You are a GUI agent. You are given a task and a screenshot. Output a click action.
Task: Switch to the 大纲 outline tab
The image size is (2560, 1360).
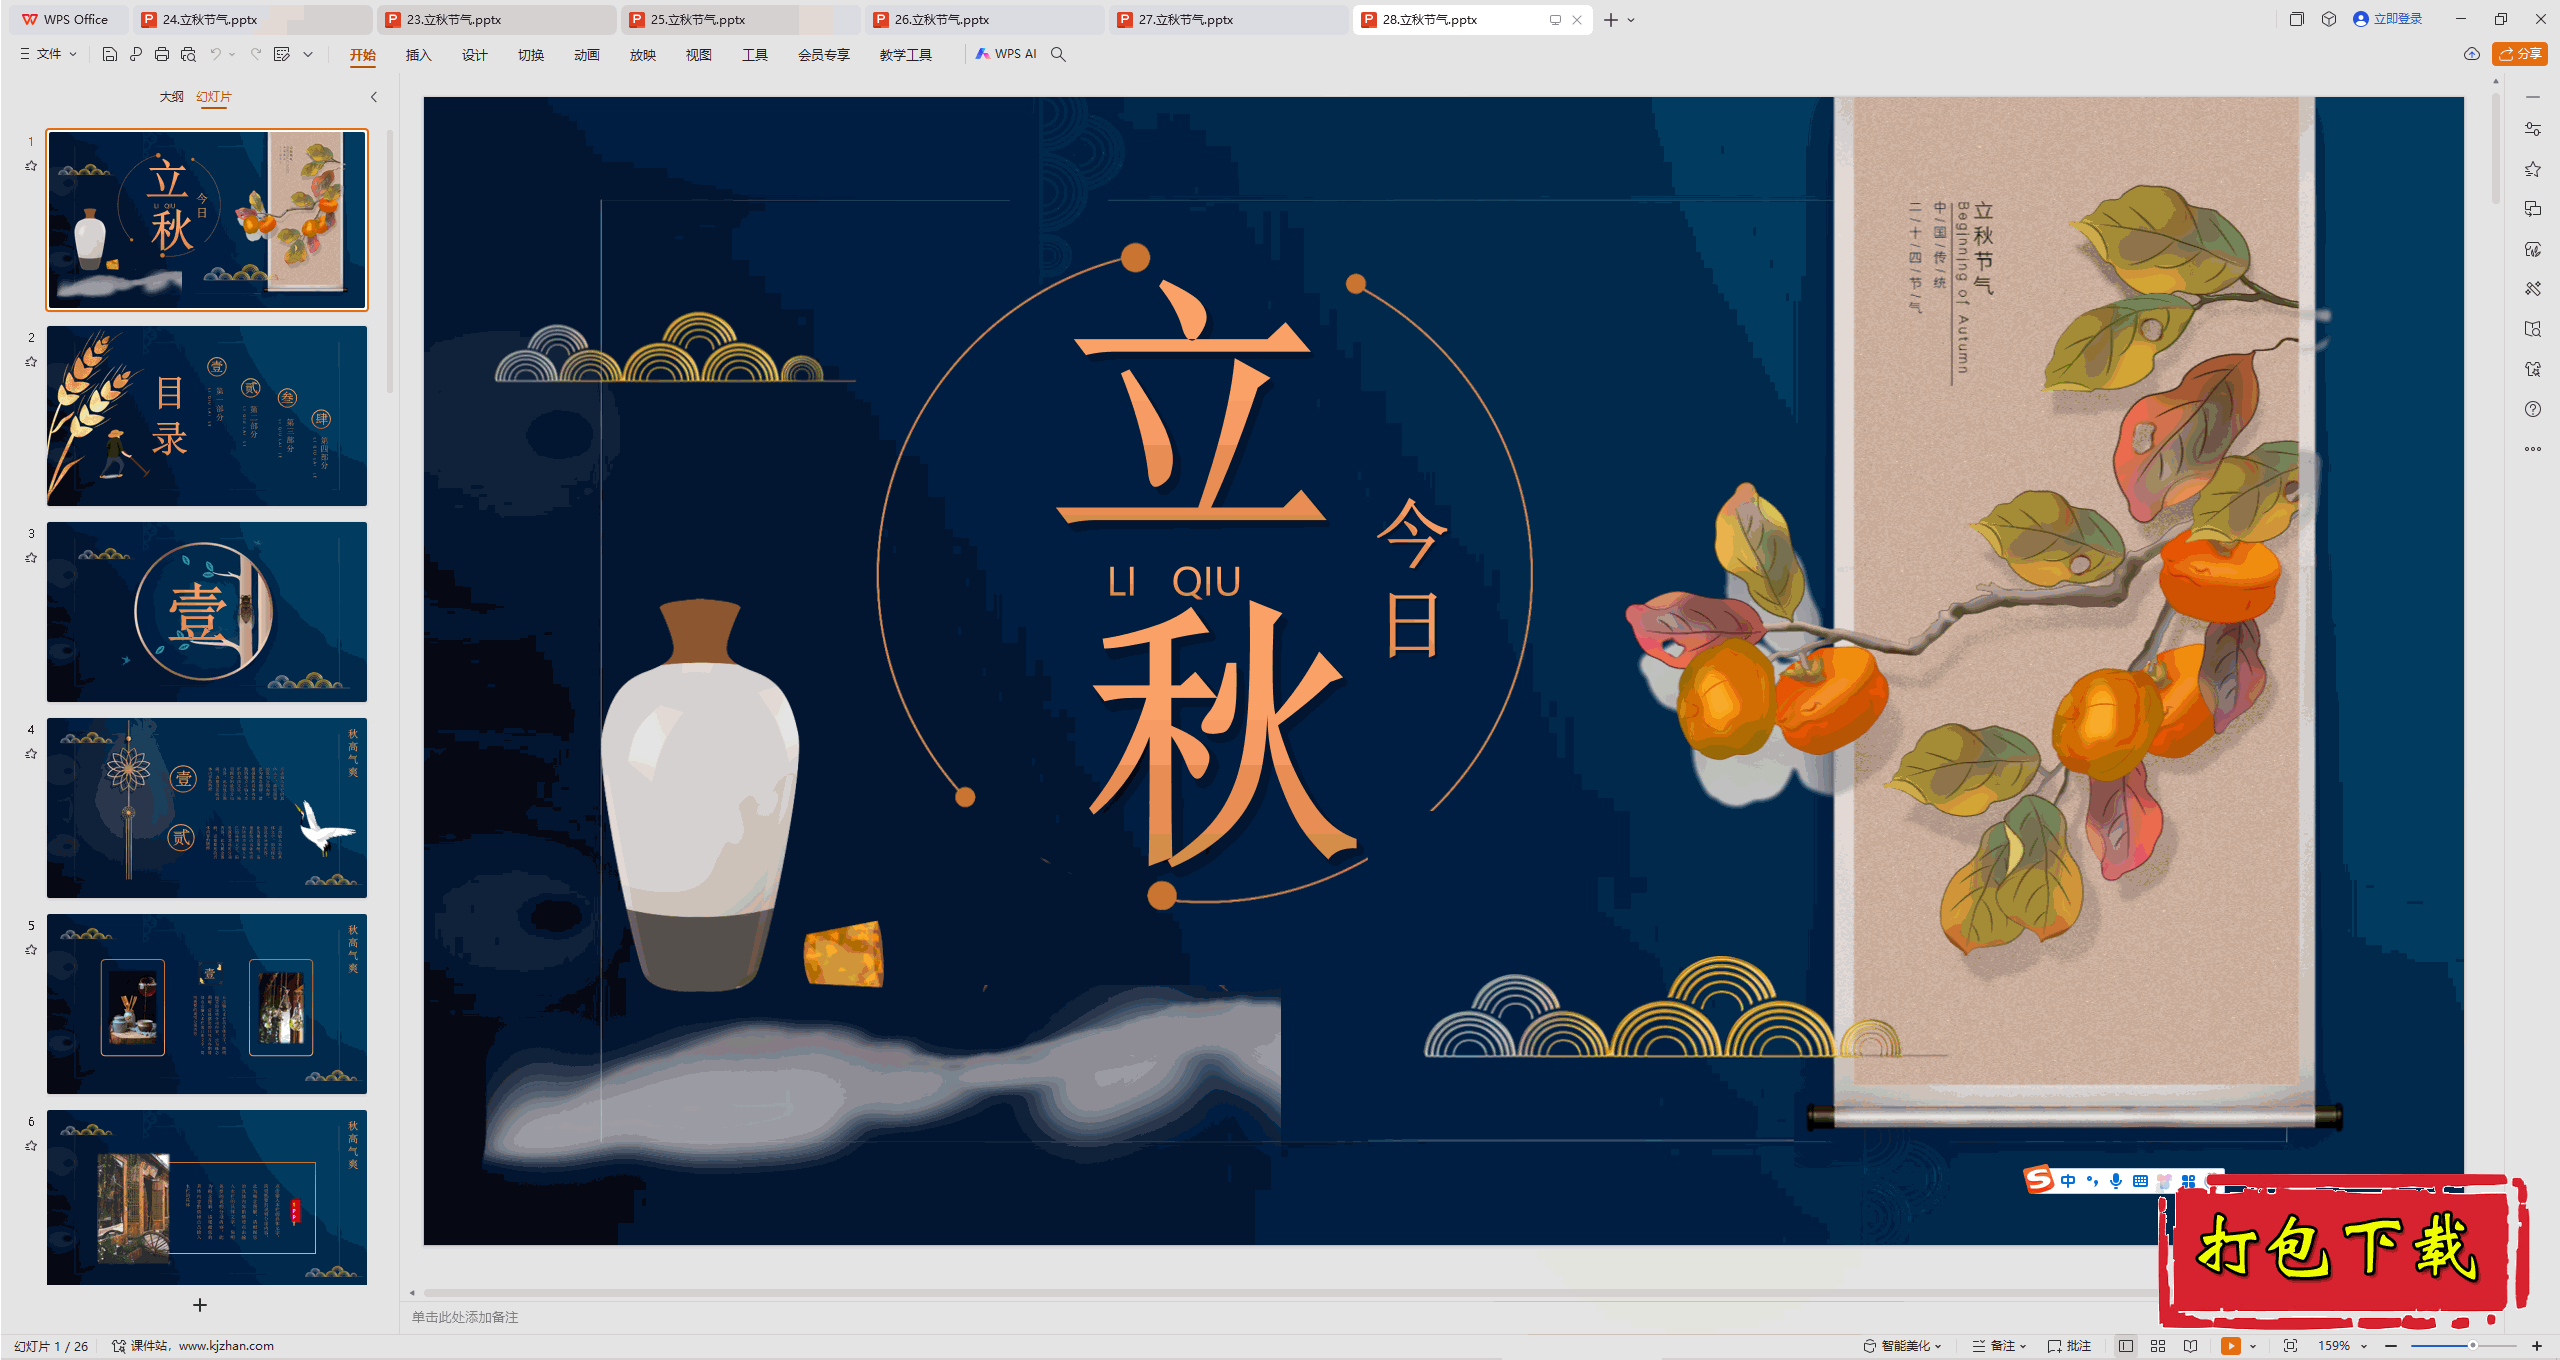point(172,97)
